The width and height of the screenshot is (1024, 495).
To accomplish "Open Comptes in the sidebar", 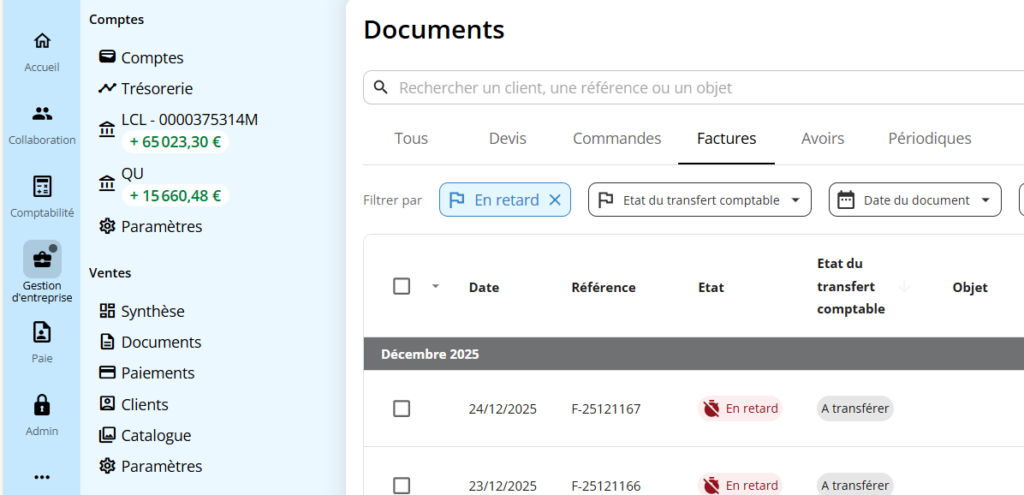I will [152, 57].
